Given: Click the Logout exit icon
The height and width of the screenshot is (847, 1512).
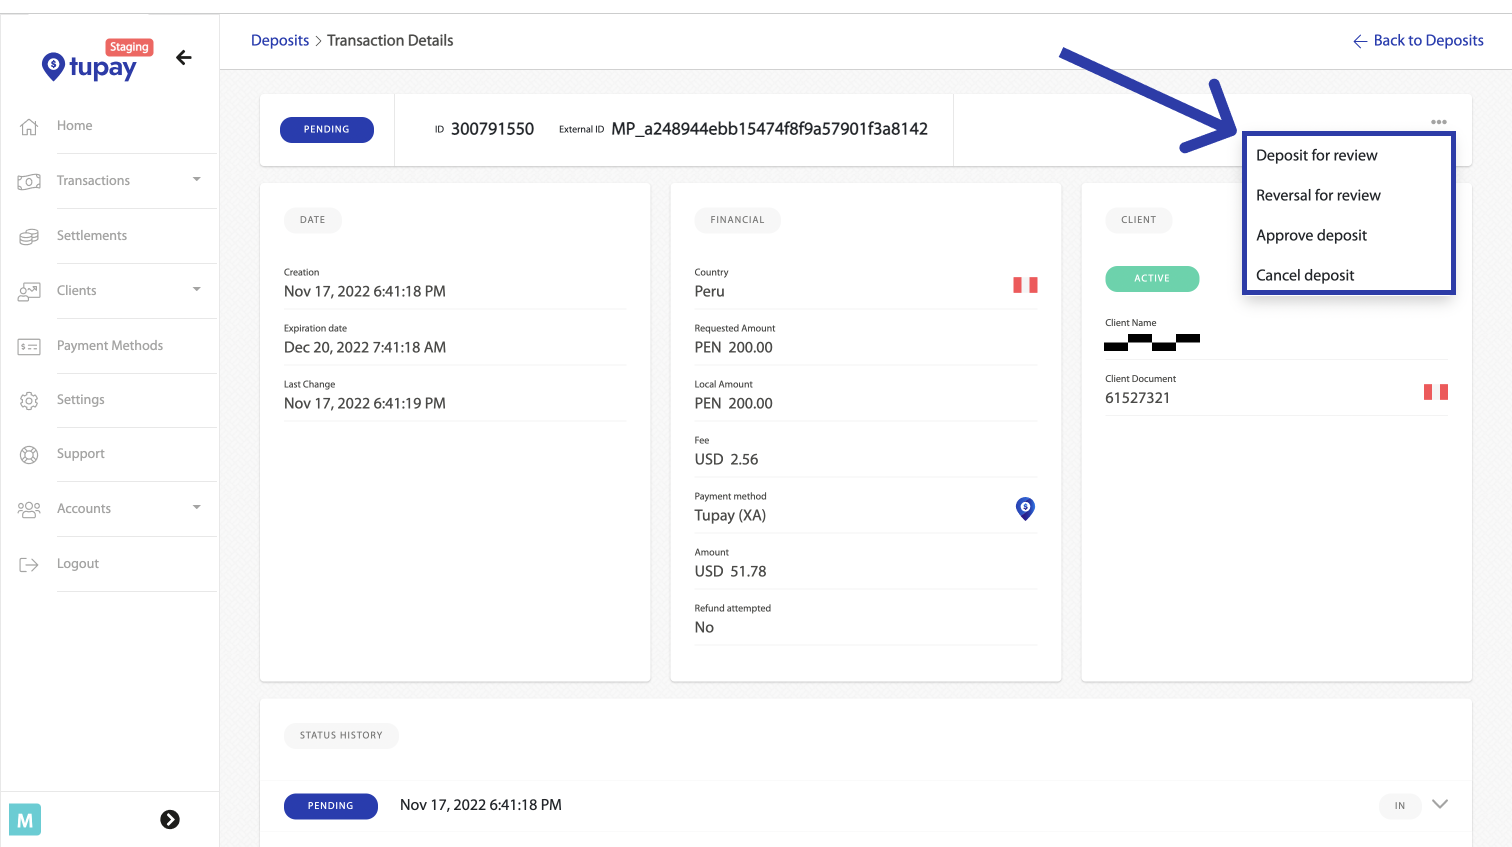Looking at the screenshot, I should pos(29,565).
